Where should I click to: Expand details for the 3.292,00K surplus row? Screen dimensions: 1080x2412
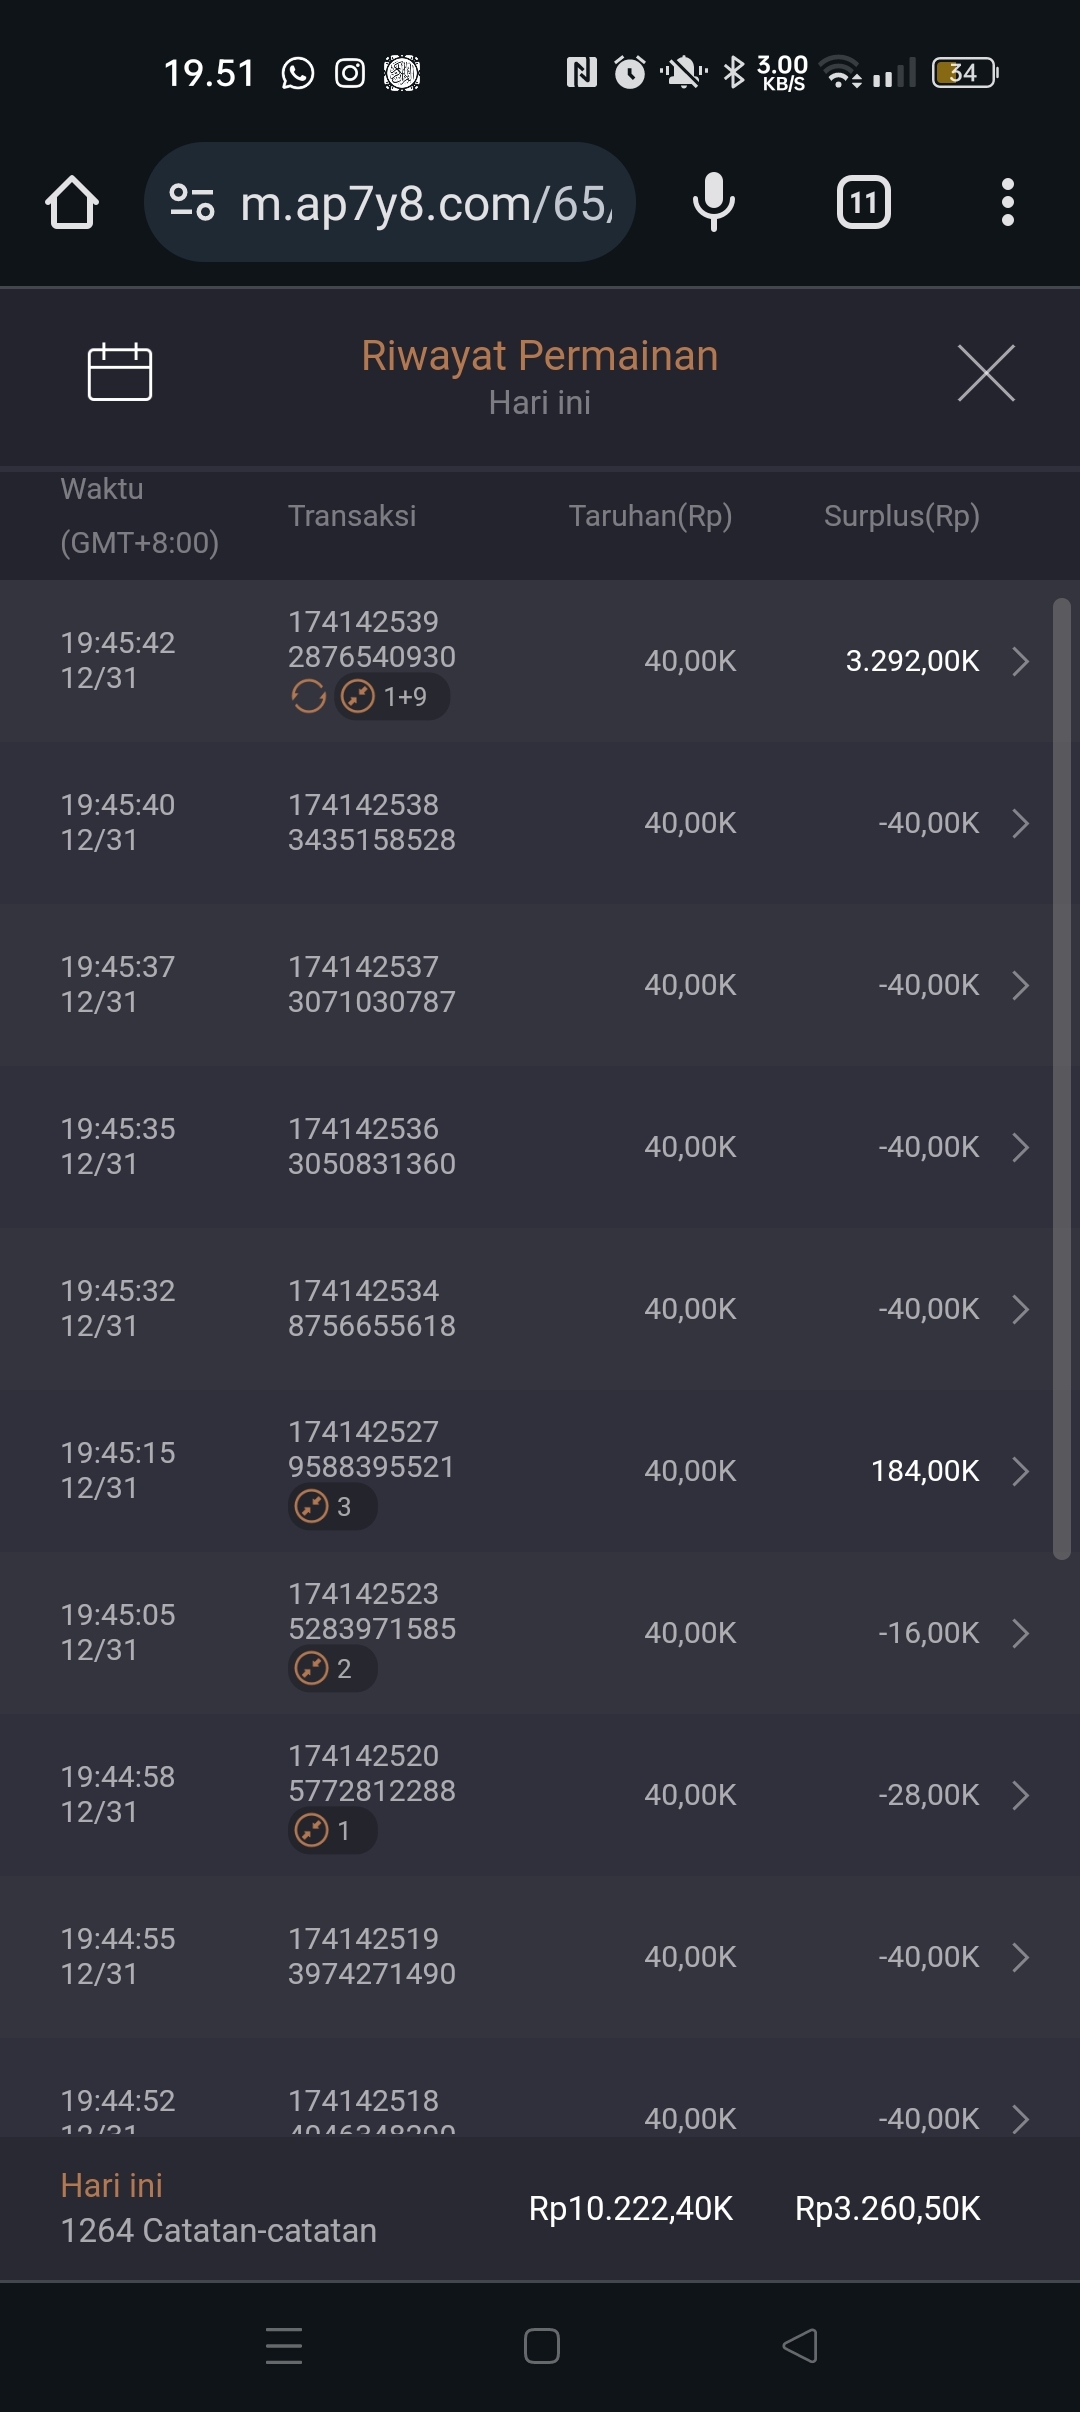point(1020,661)
